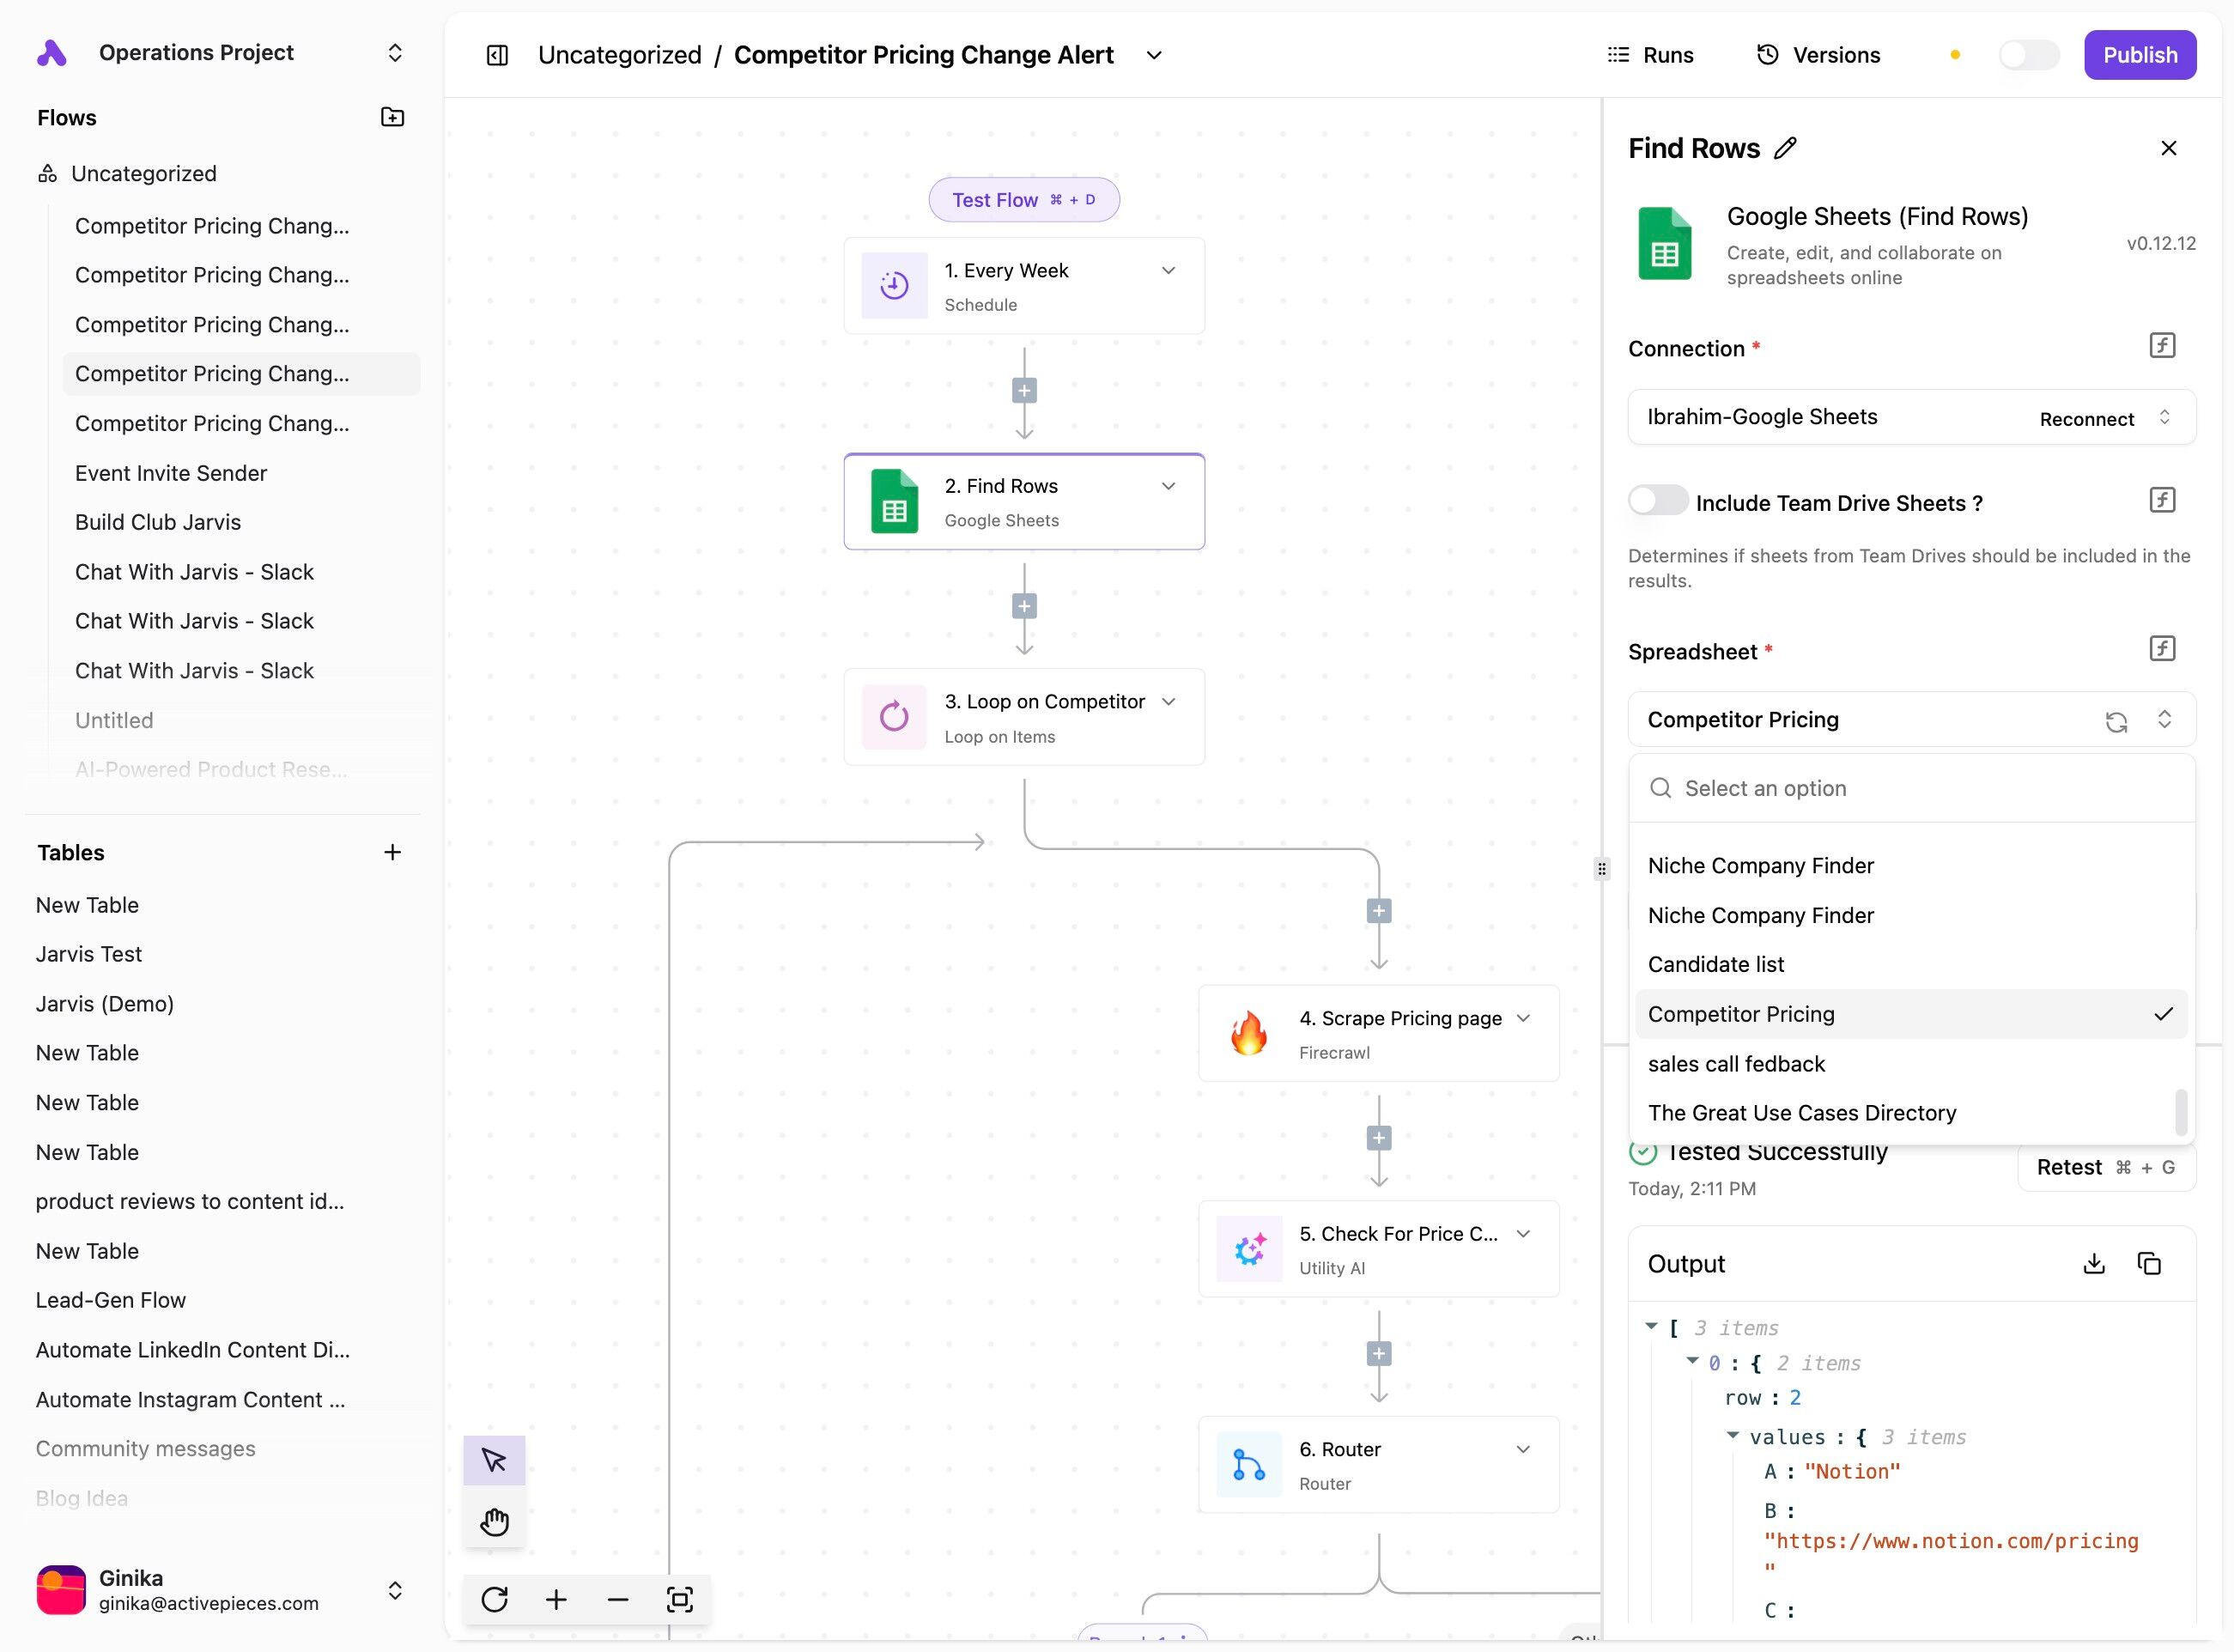
Task: Enable Include Team Drive Sheets toggle
Action: click(x=1657, y=501)
